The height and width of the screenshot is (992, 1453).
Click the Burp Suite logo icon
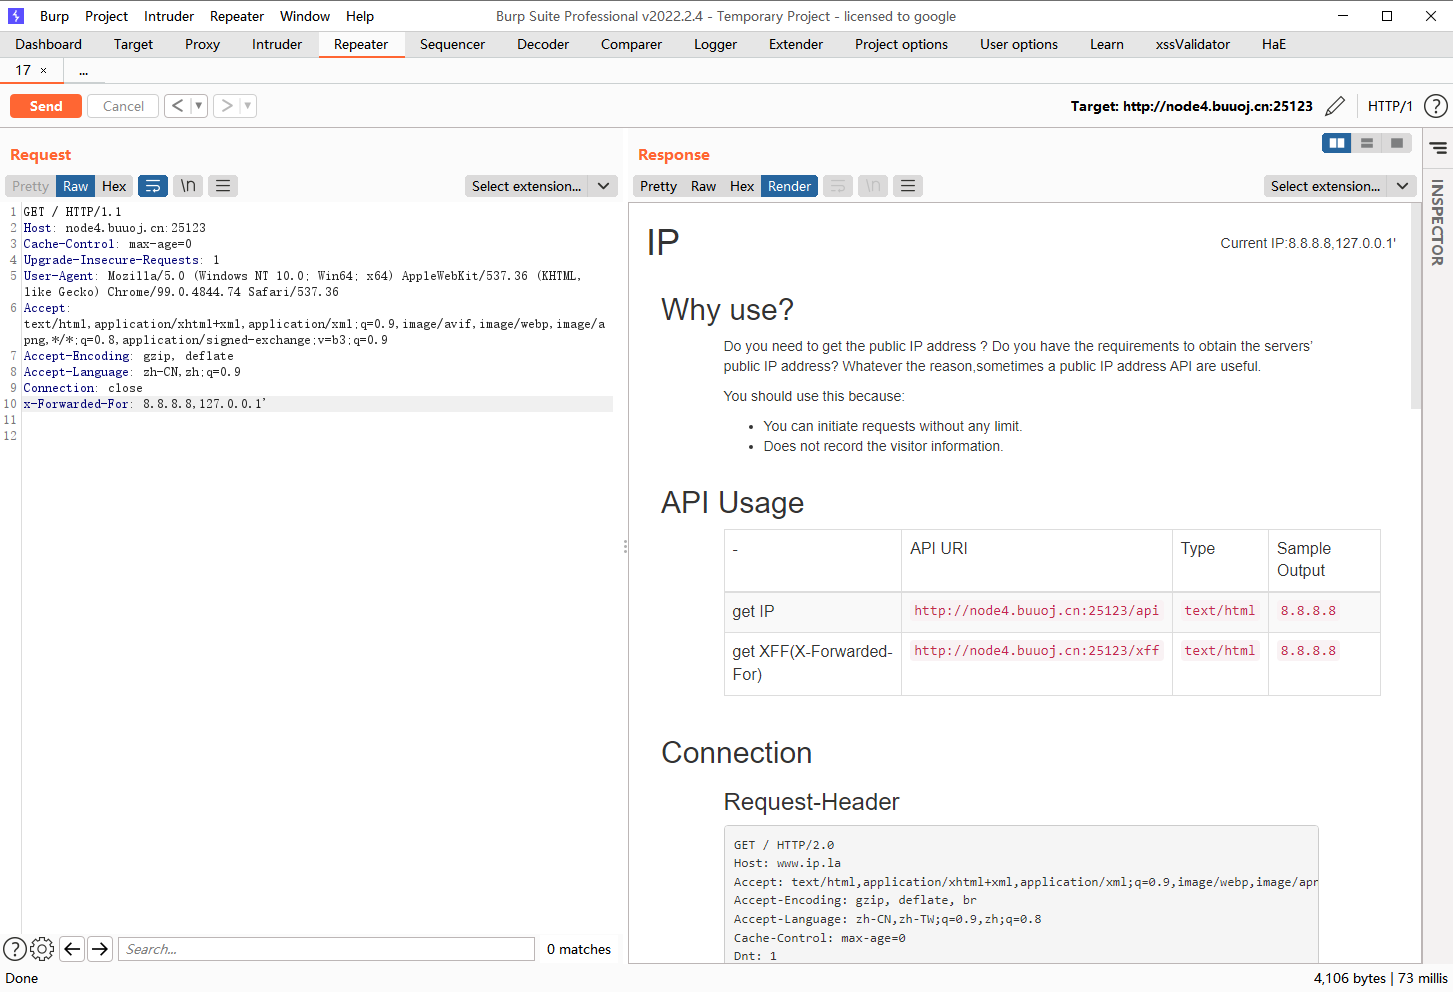15,16
